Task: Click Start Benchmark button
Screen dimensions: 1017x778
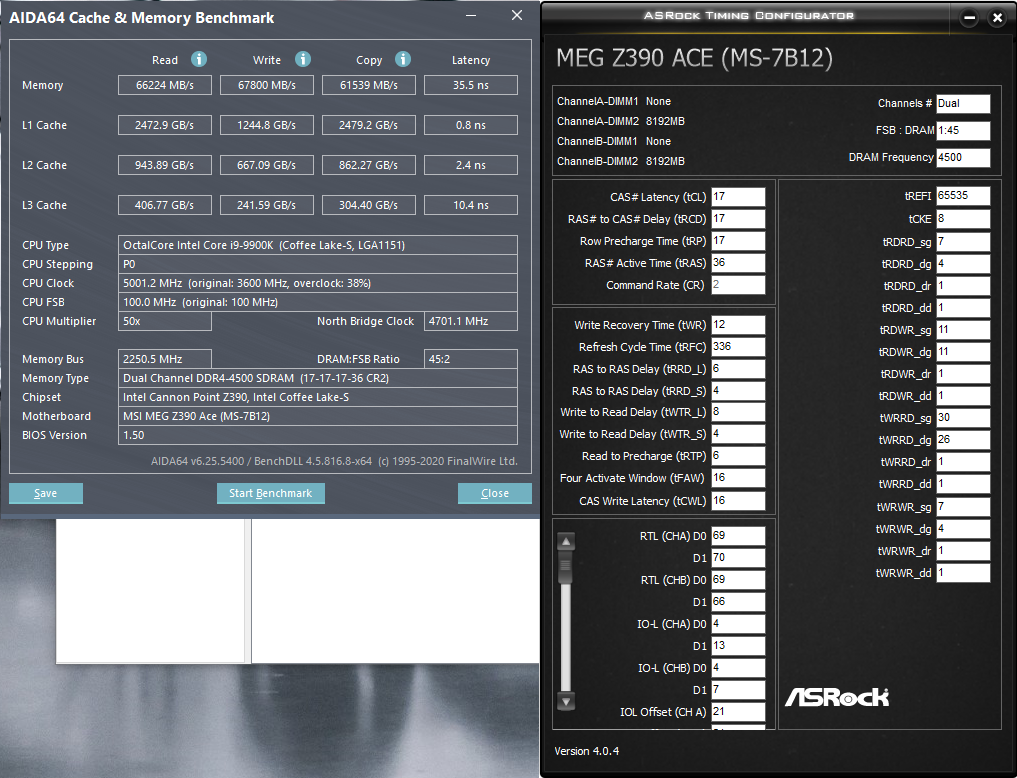Action: [270, 493]
